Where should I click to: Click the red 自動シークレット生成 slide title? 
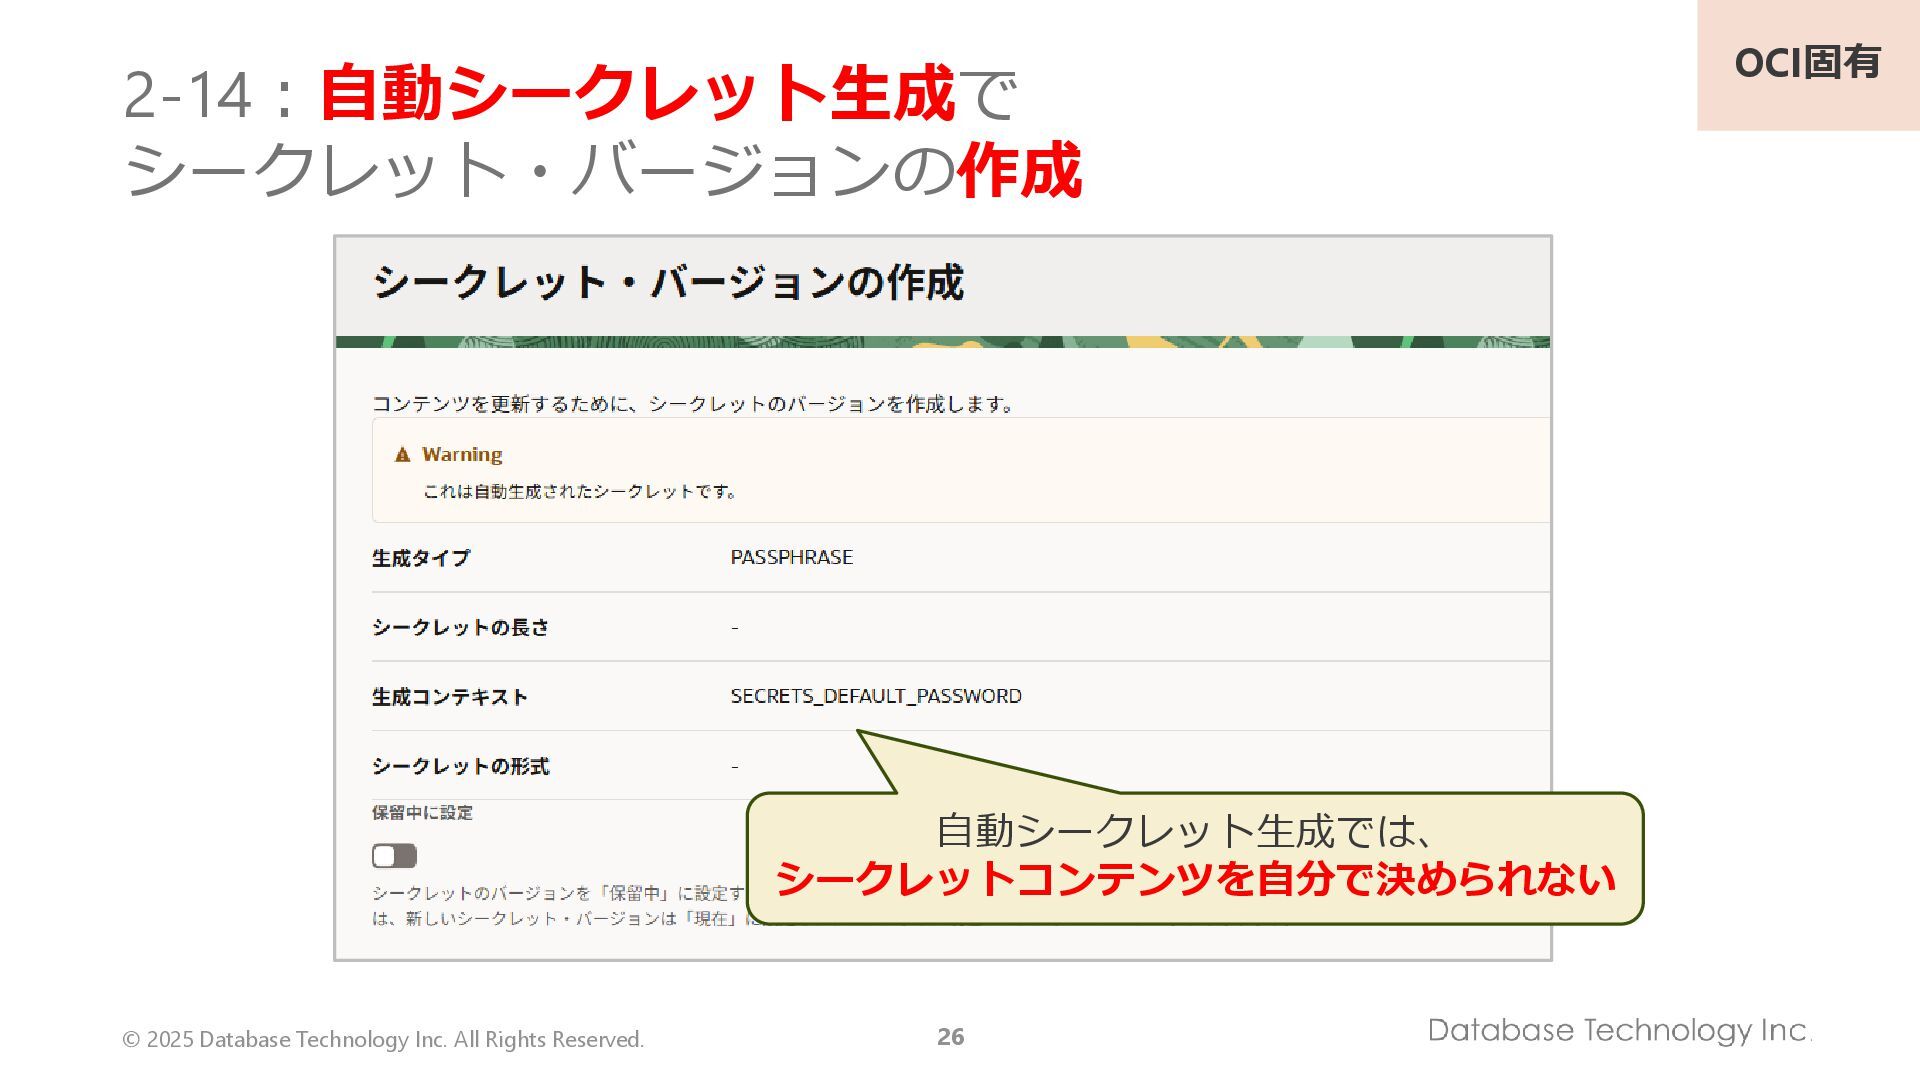(x=637, y=94)
